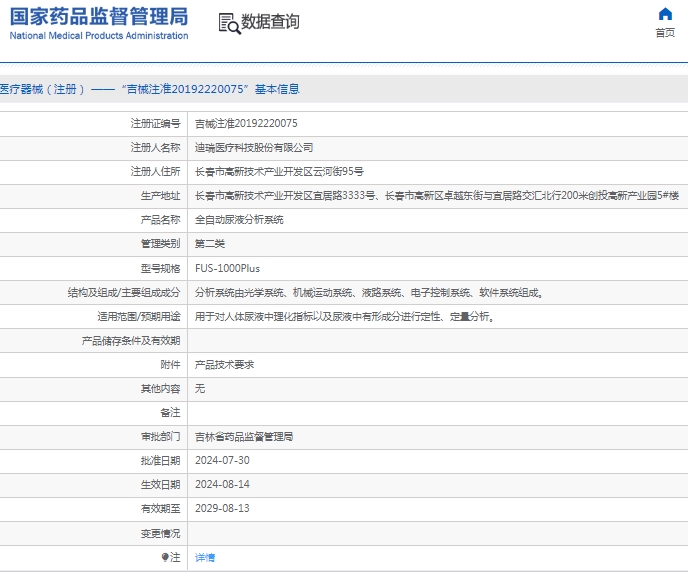Click the 数据查询 heading text
This screenshot has width=688, height=575.
coord(270,22)
